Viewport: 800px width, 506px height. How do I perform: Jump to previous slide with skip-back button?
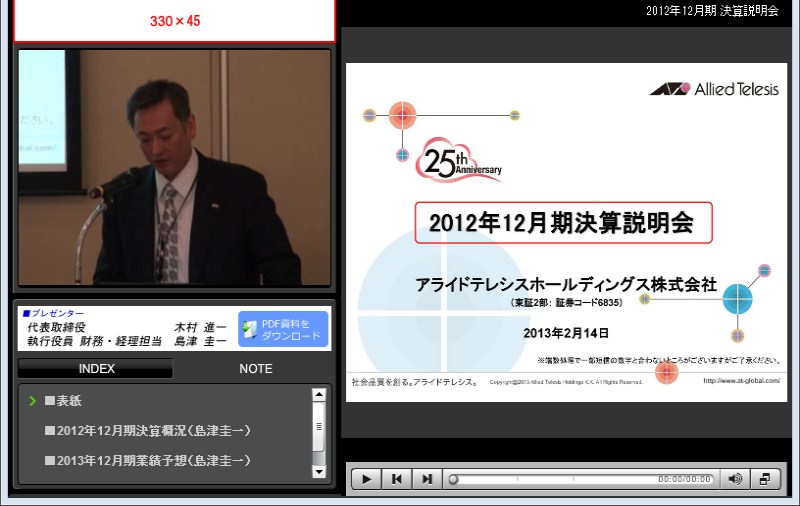(x=396, y=479)
